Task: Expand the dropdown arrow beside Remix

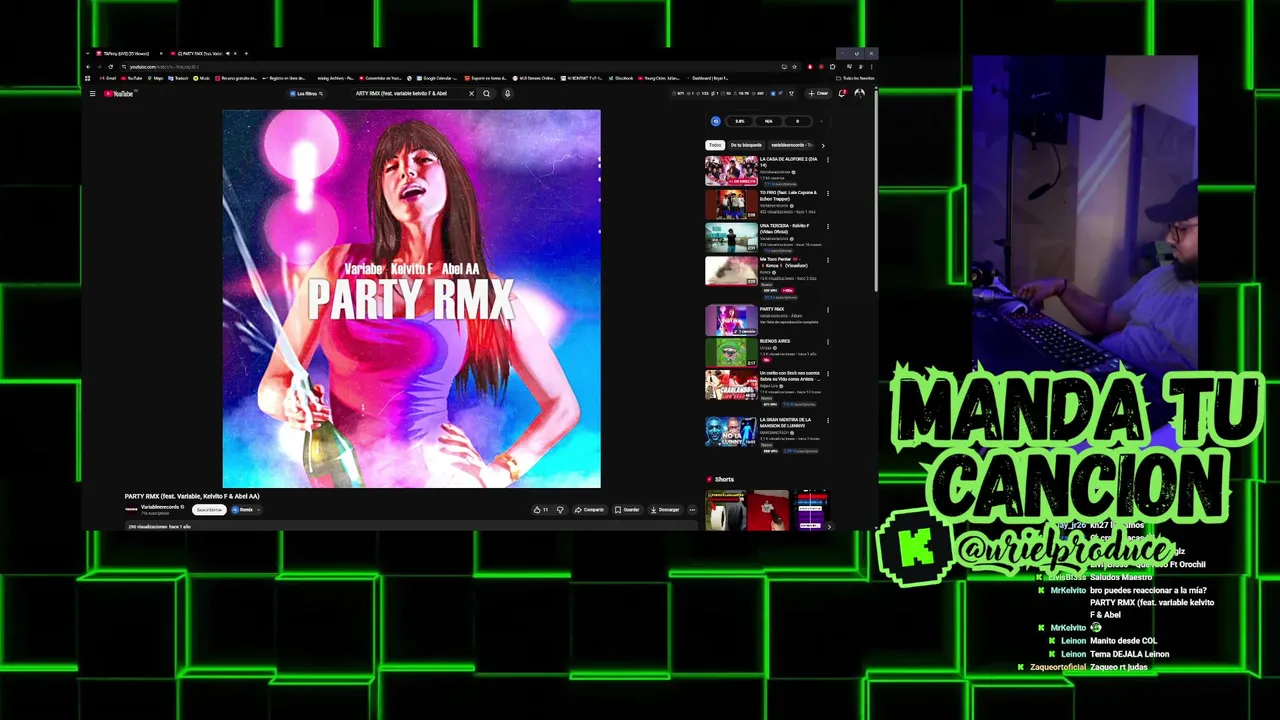Action: point(258,510)
